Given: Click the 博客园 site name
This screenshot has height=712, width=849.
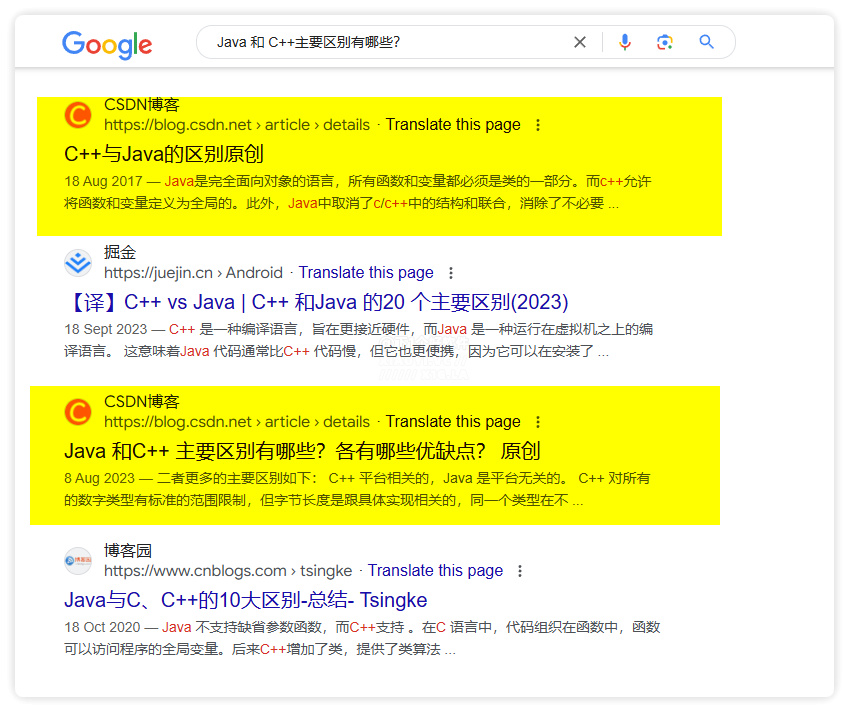Looking at the screenshot, I should pyautogui.click(x=128, y=550).
